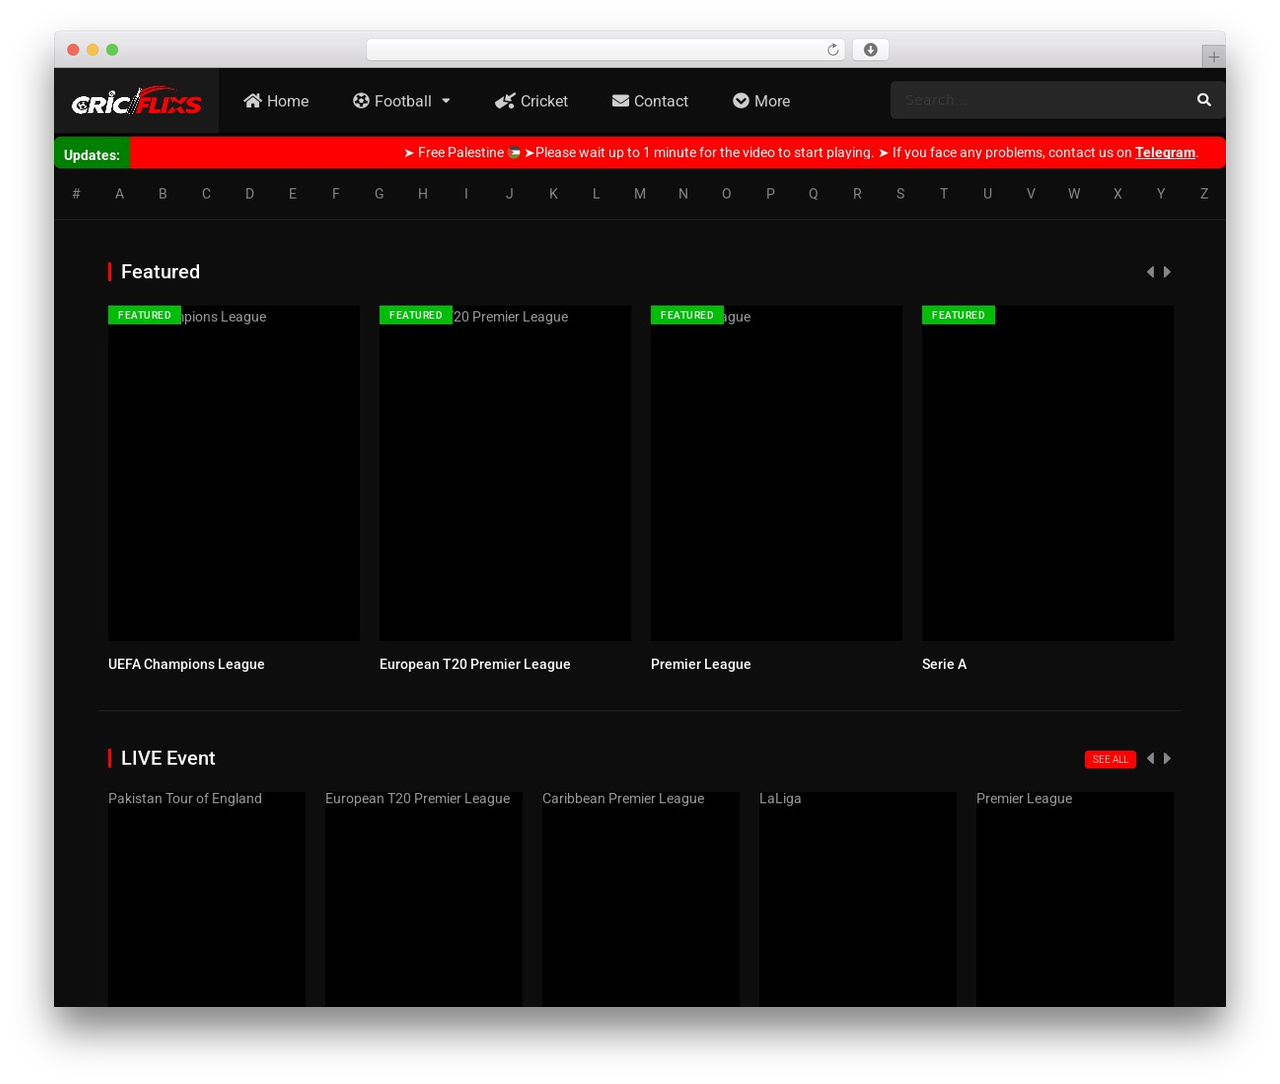Open the More menu
The width and height of the screenshot is (1280, 1084).
tap(761, 101)
